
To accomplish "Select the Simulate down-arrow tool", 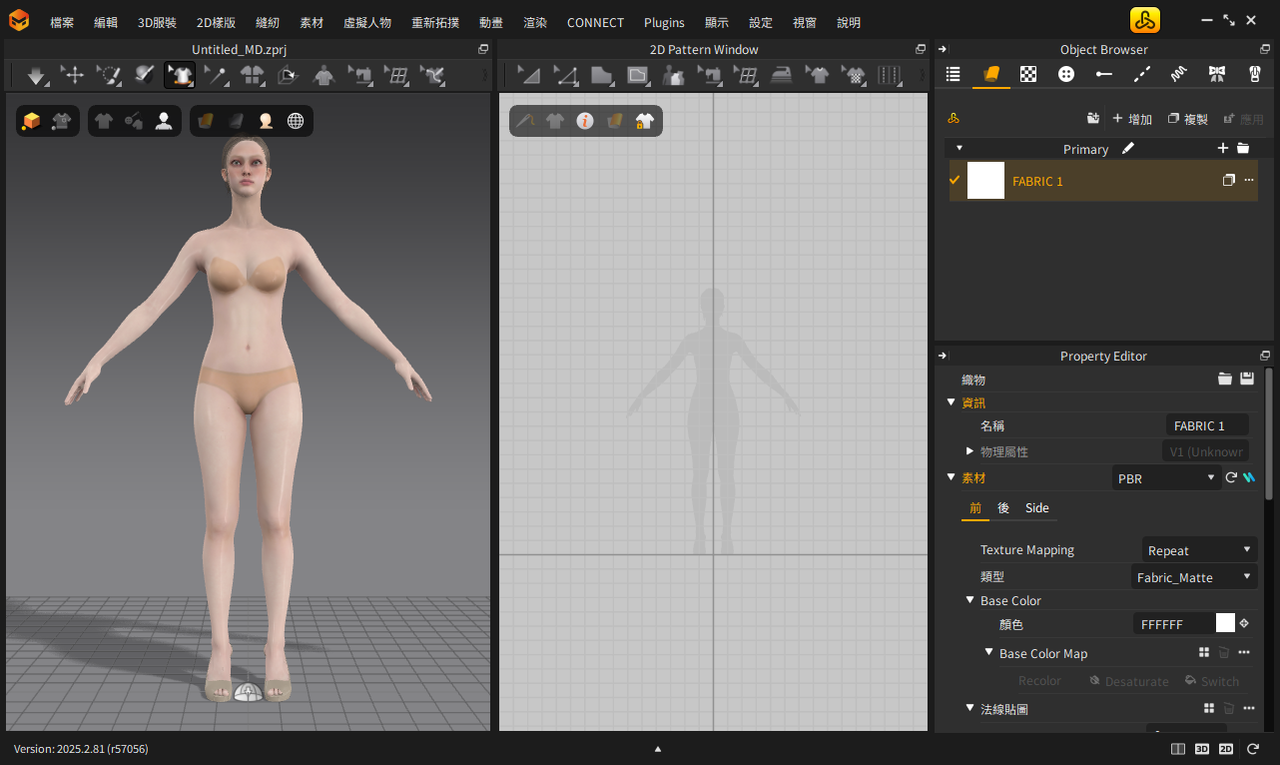I will 37,75.
